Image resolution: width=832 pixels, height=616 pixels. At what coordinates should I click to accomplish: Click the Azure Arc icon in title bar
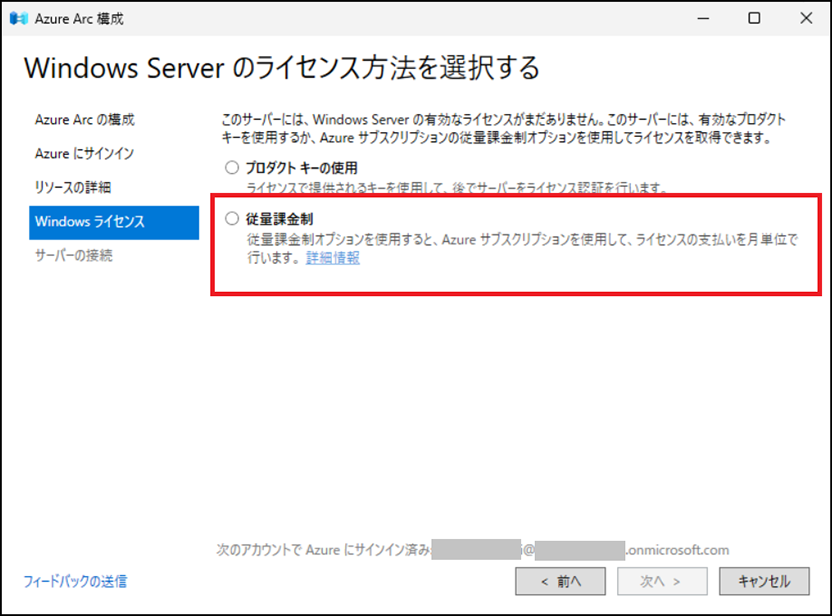tap(19, 19)
